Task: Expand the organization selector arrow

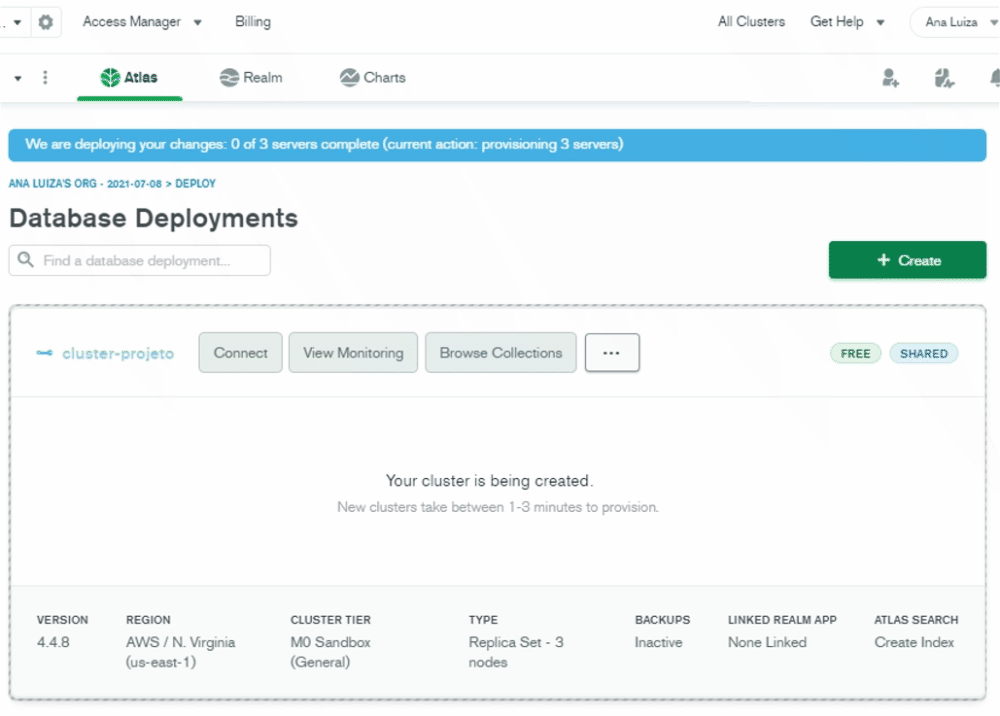Action: 17,22
